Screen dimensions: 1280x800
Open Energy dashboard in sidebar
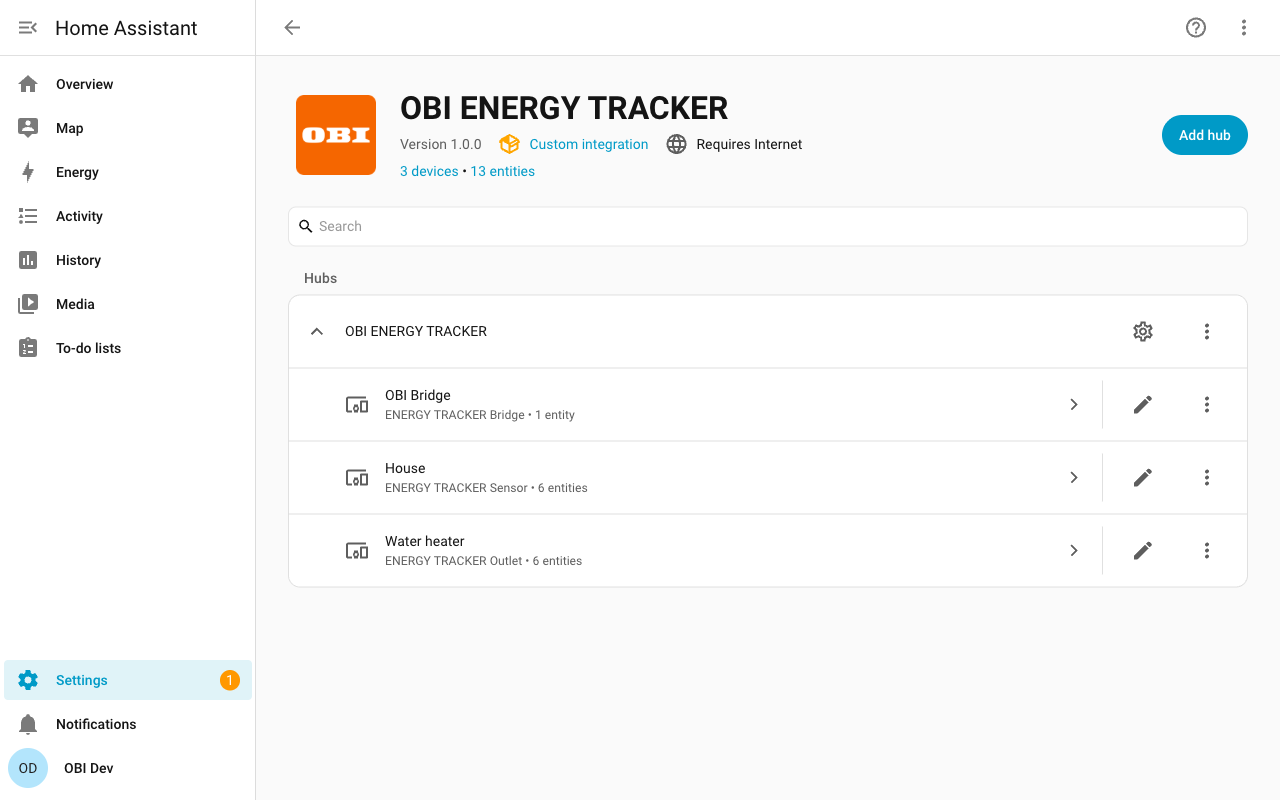(128, 172)
